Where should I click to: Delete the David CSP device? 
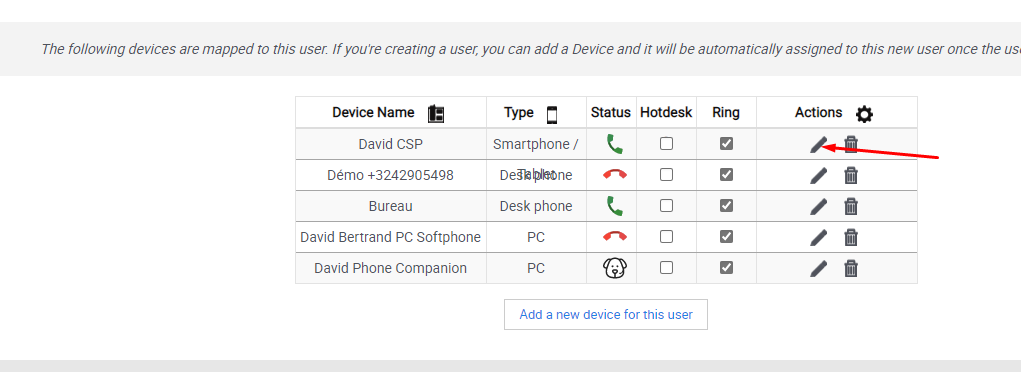[x=851, y=145]
